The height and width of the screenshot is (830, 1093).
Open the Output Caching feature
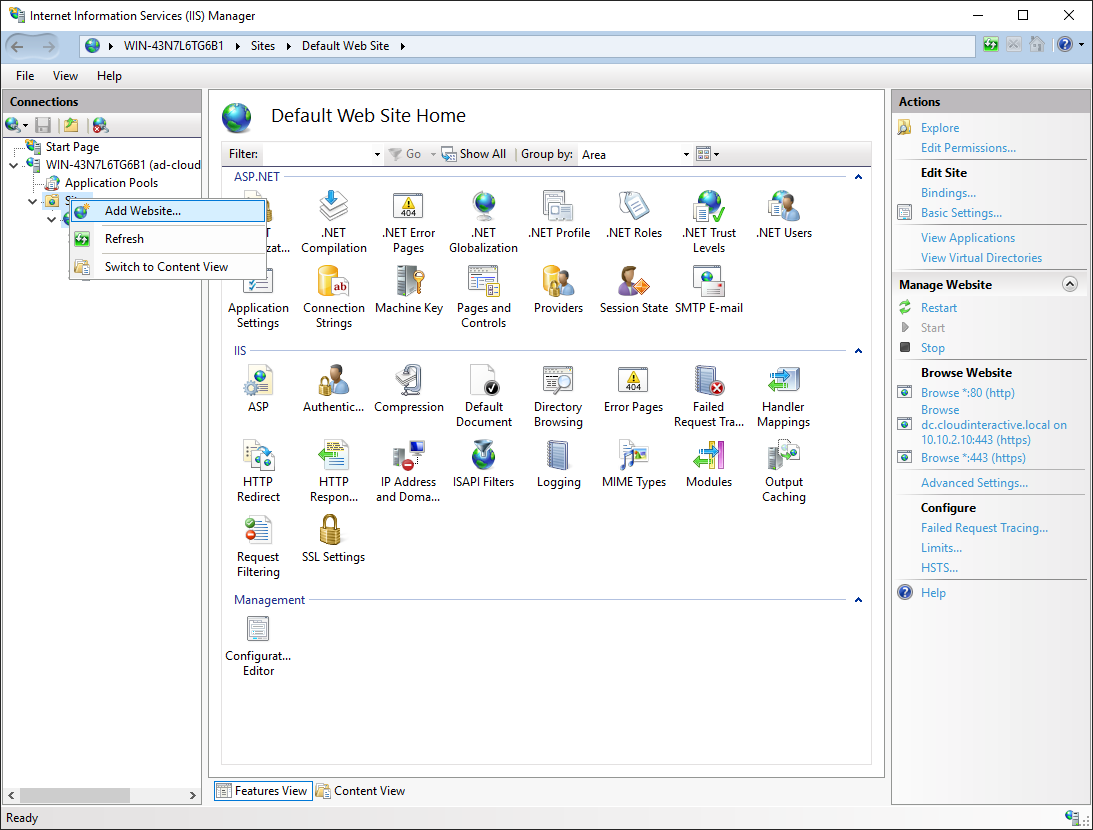tap(784, 471)
